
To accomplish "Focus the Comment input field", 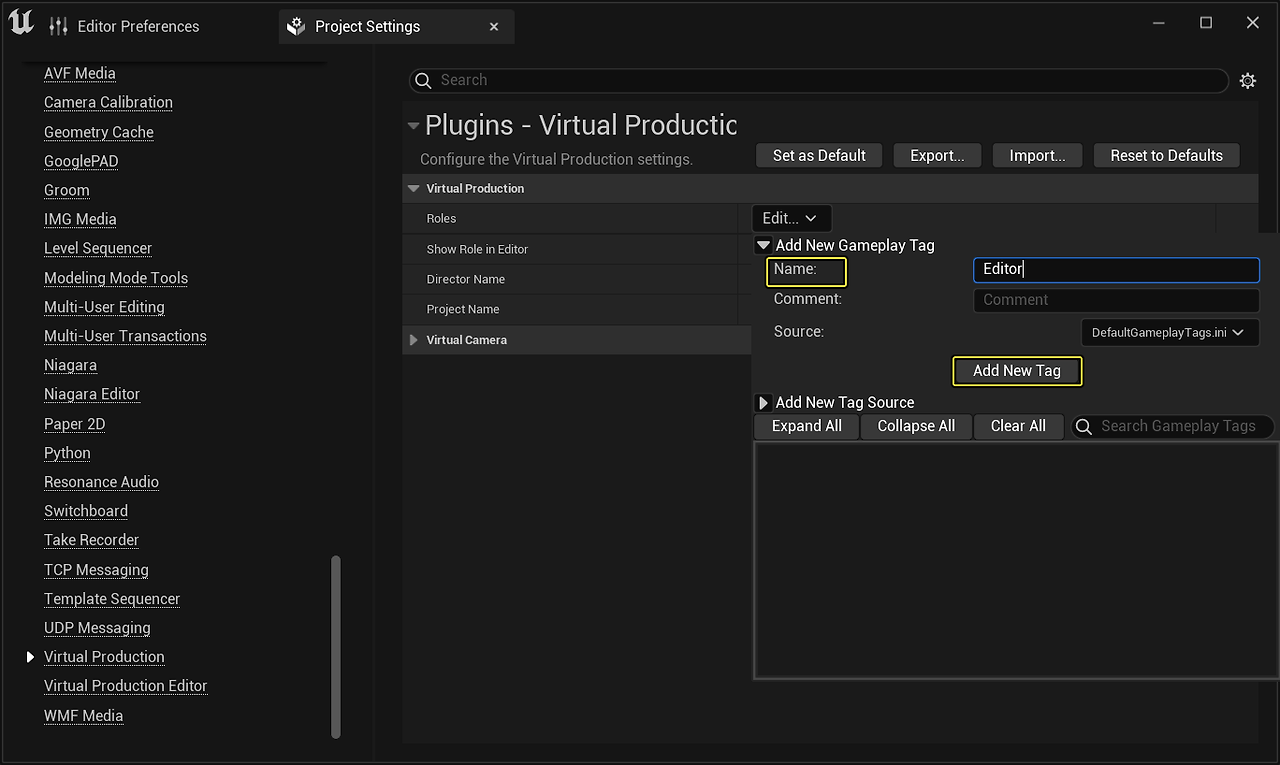I will click(x=1116, y=300).
